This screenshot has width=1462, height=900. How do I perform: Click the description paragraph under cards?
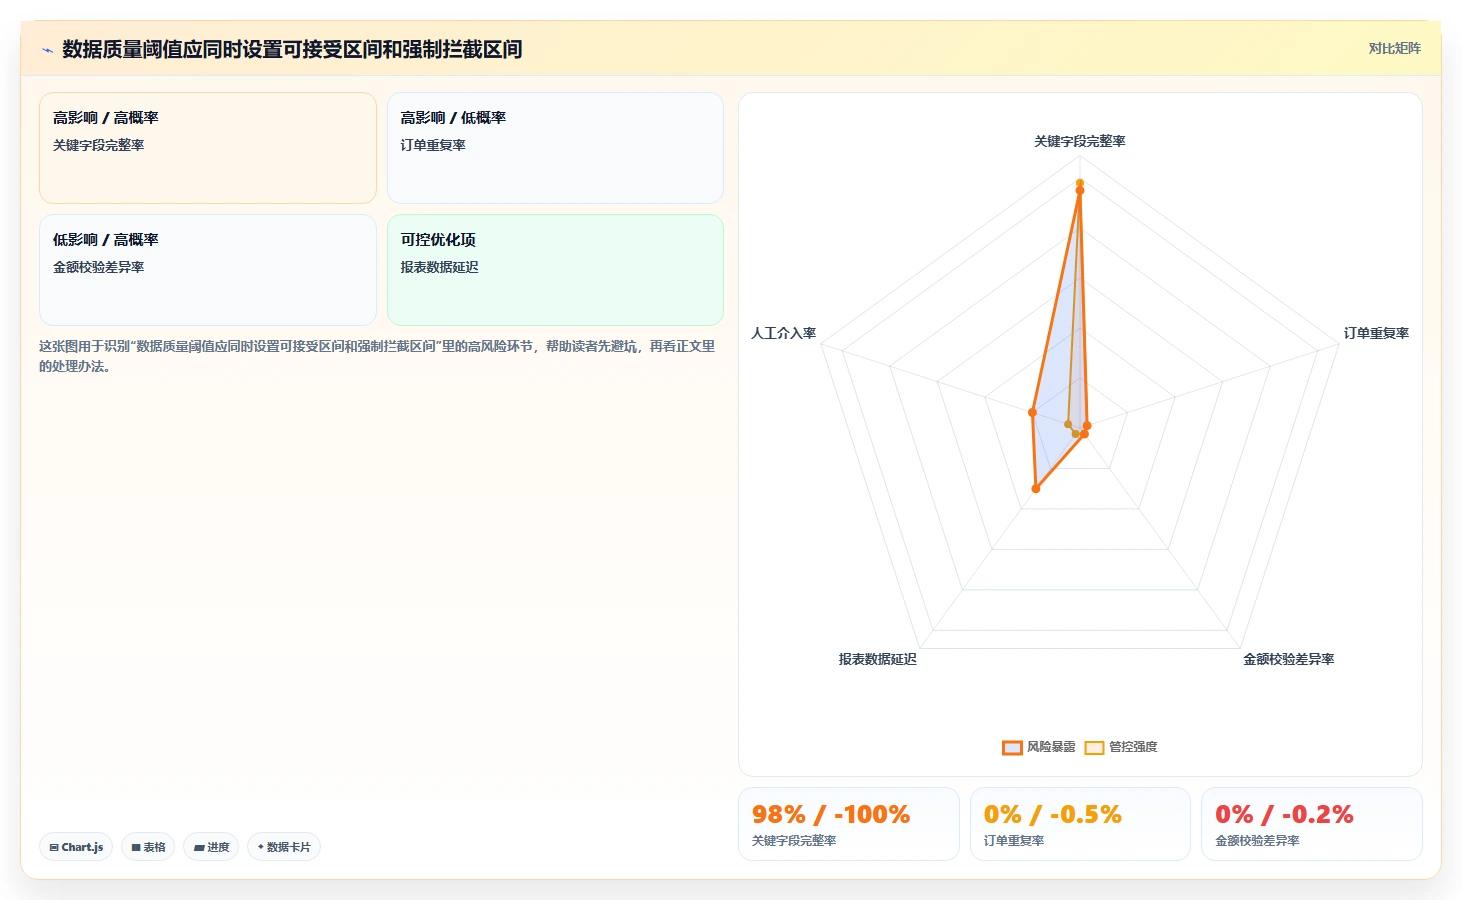coord(378,356)
